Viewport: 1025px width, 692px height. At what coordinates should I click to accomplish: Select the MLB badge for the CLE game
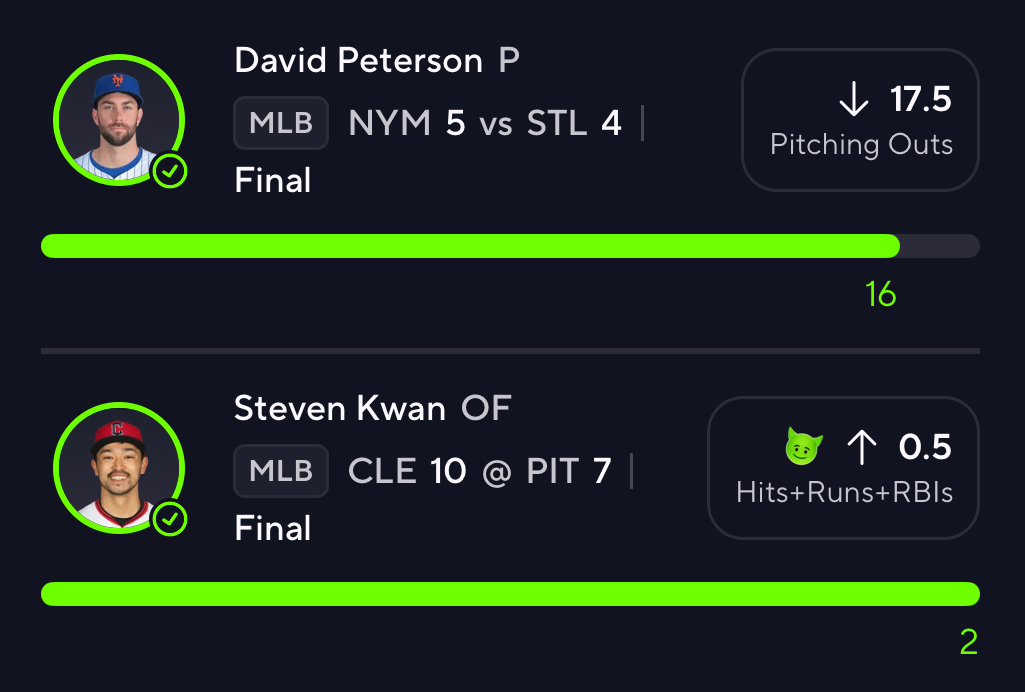click(x=281, y=470)
